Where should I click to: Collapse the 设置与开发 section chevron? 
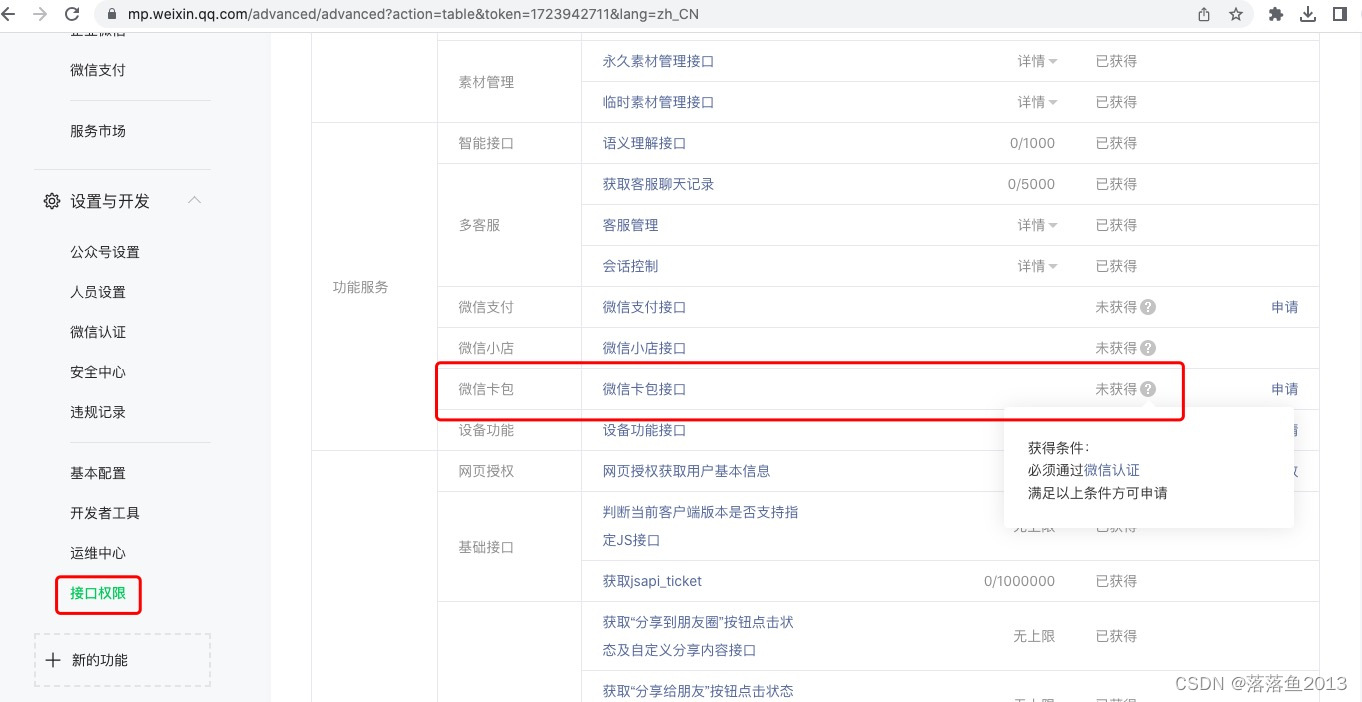pyautogui.click(x=195, y=200)
